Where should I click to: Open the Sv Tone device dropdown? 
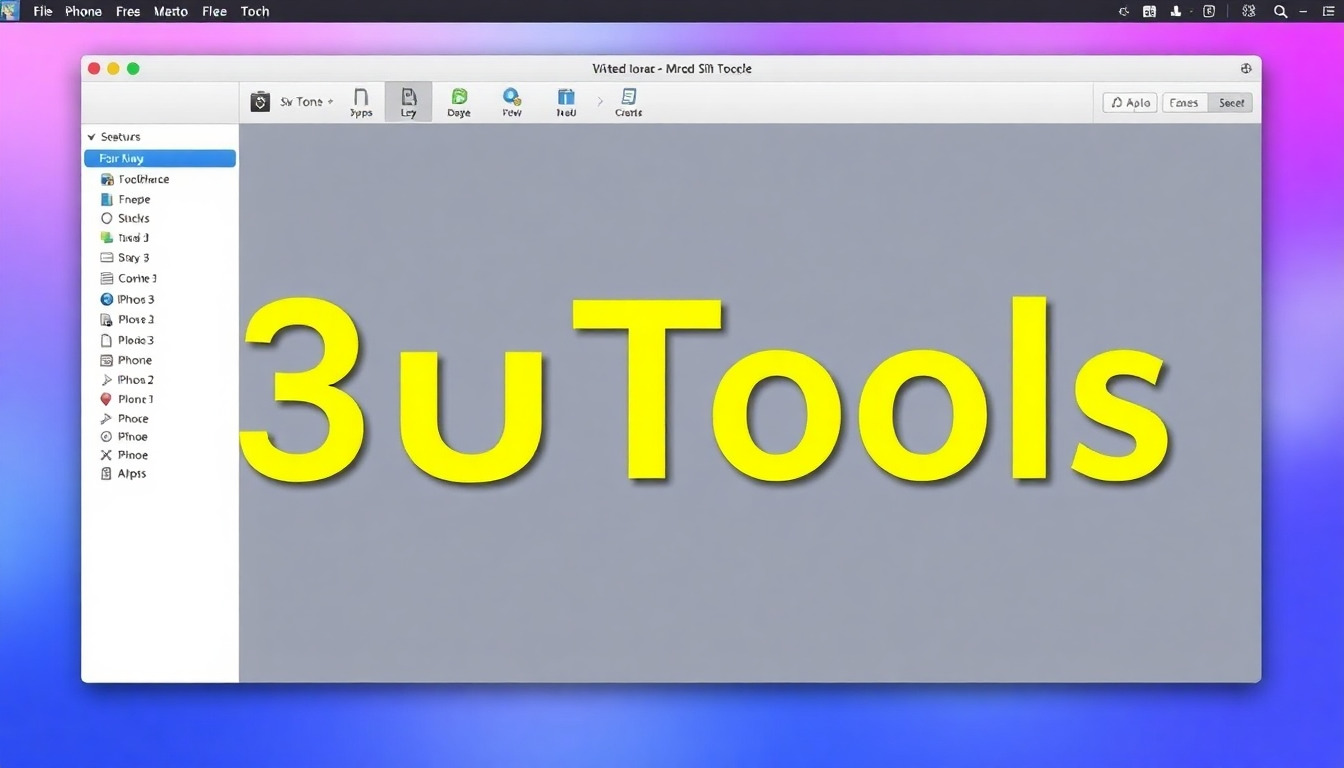coord(306,102)
